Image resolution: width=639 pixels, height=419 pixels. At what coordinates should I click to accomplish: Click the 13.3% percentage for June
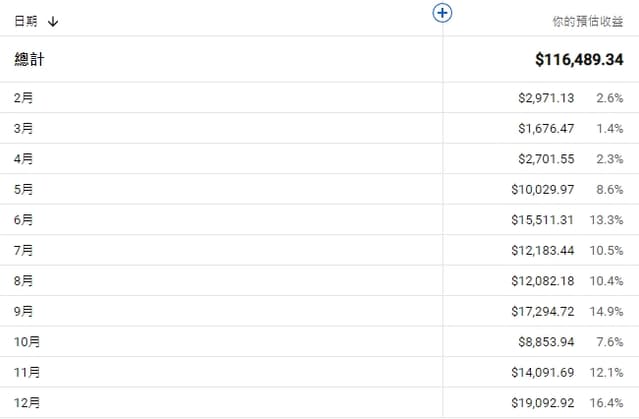point(608,219)
